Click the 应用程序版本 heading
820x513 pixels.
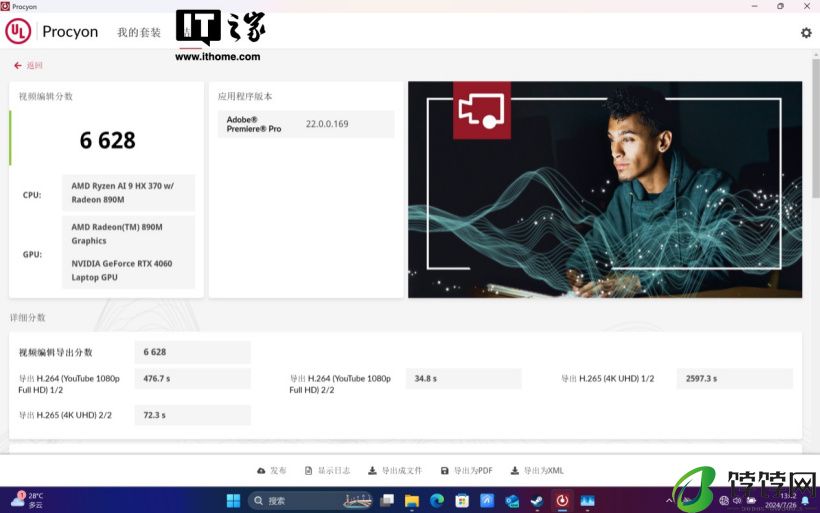245,96
